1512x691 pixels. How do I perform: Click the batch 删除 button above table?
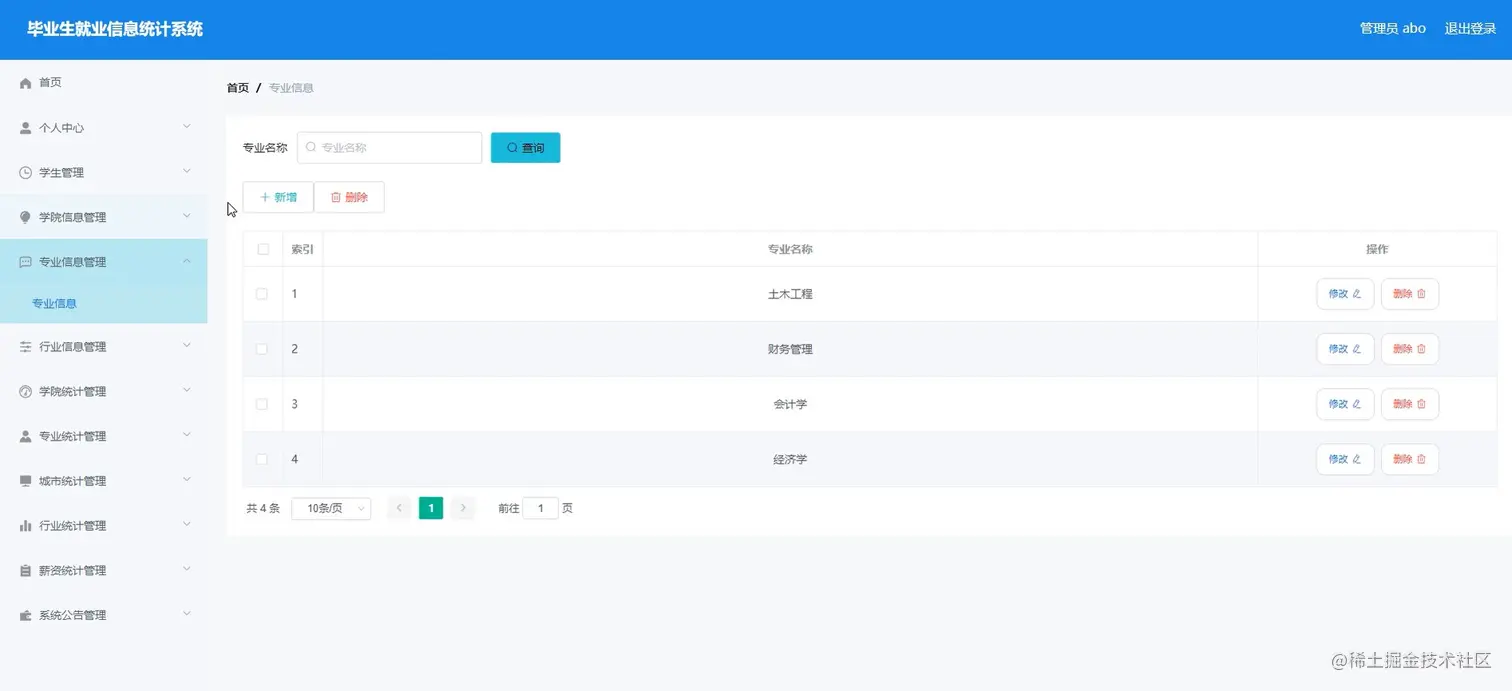tap(349, 197)
